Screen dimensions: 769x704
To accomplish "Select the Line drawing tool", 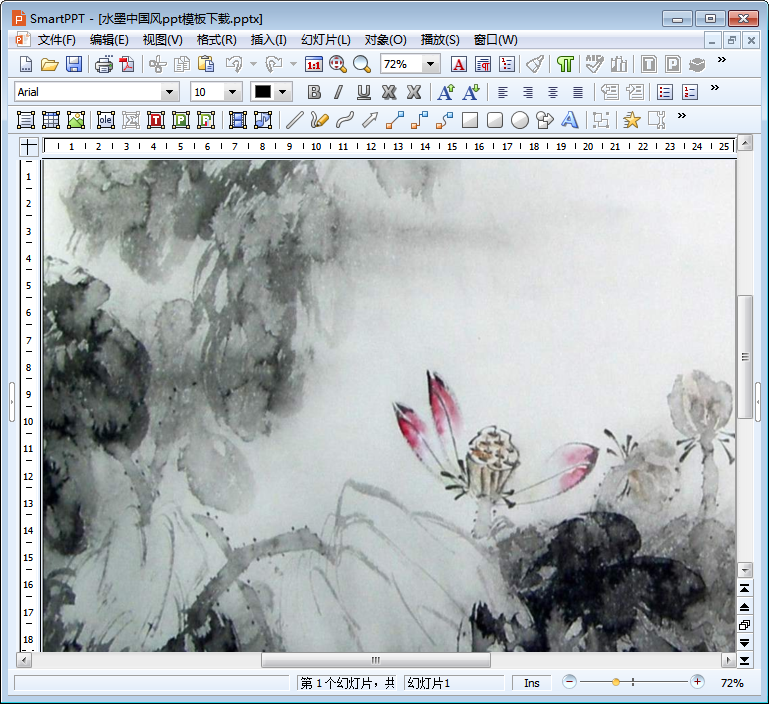I will click(x=294, y=120).
